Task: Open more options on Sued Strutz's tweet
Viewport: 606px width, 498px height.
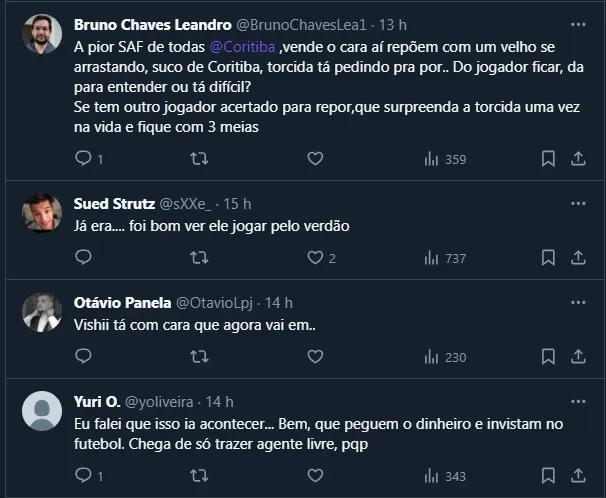Action: point(578,203)
